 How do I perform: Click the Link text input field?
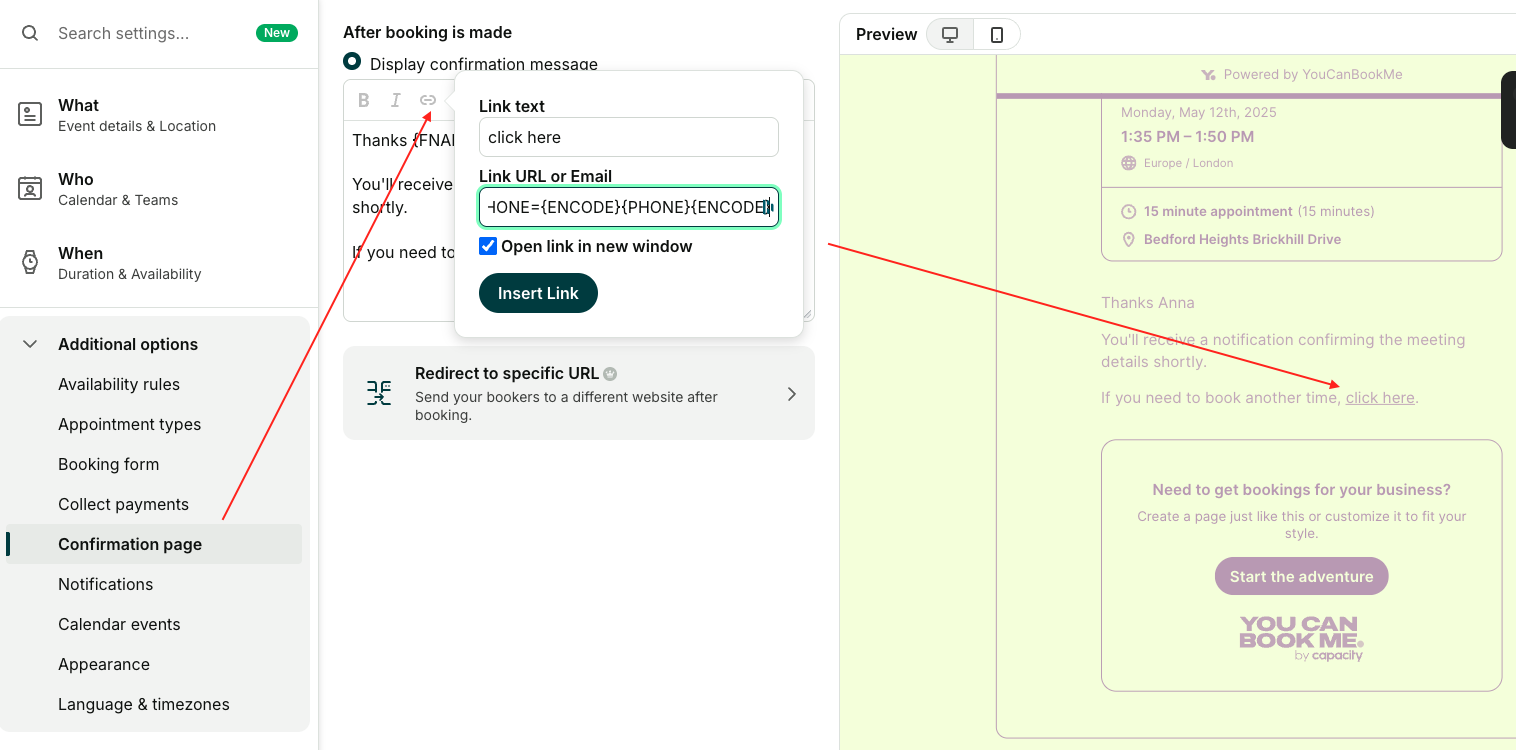pyautogui.click(x=629, y=137)
